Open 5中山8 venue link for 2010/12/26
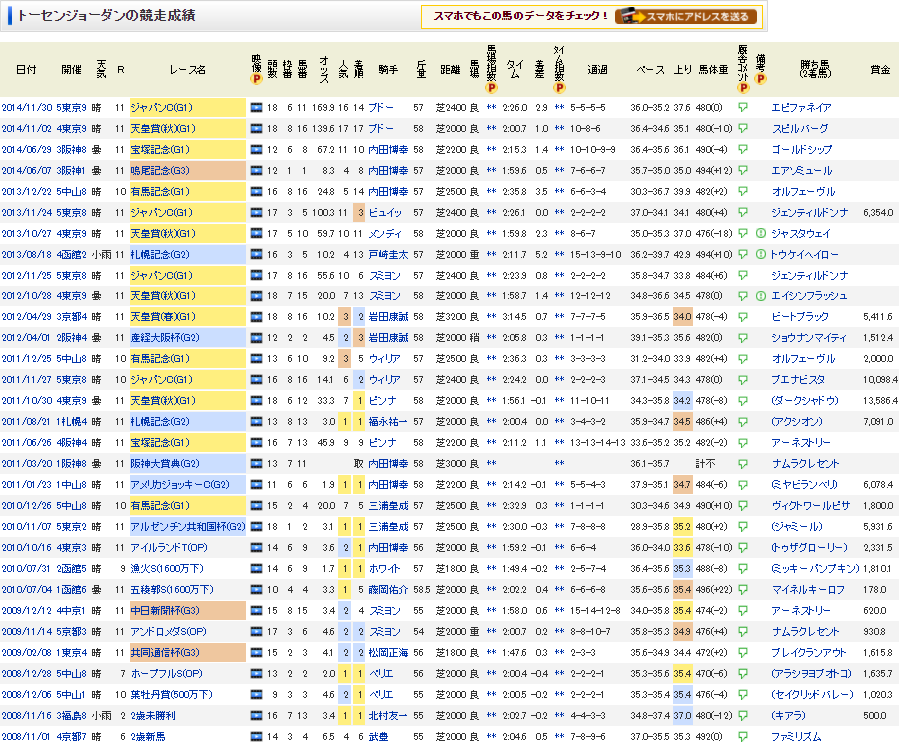This screenshot has height=742, width=899. point(72,506)
